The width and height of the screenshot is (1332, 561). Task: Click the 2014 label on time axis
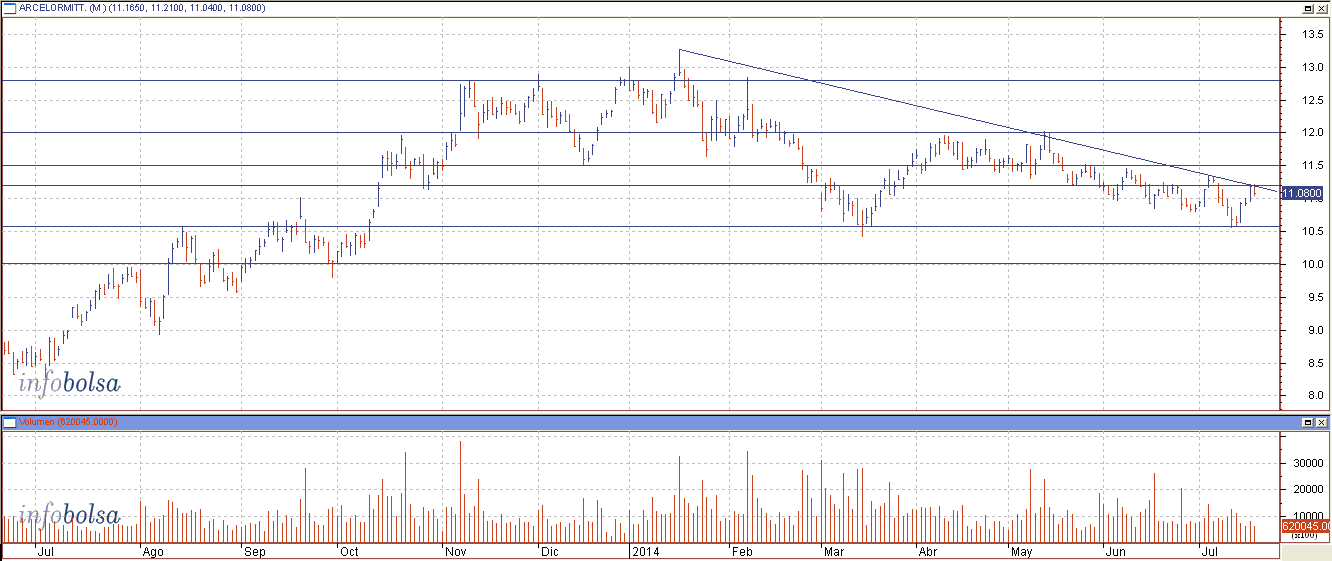point(643,551)
